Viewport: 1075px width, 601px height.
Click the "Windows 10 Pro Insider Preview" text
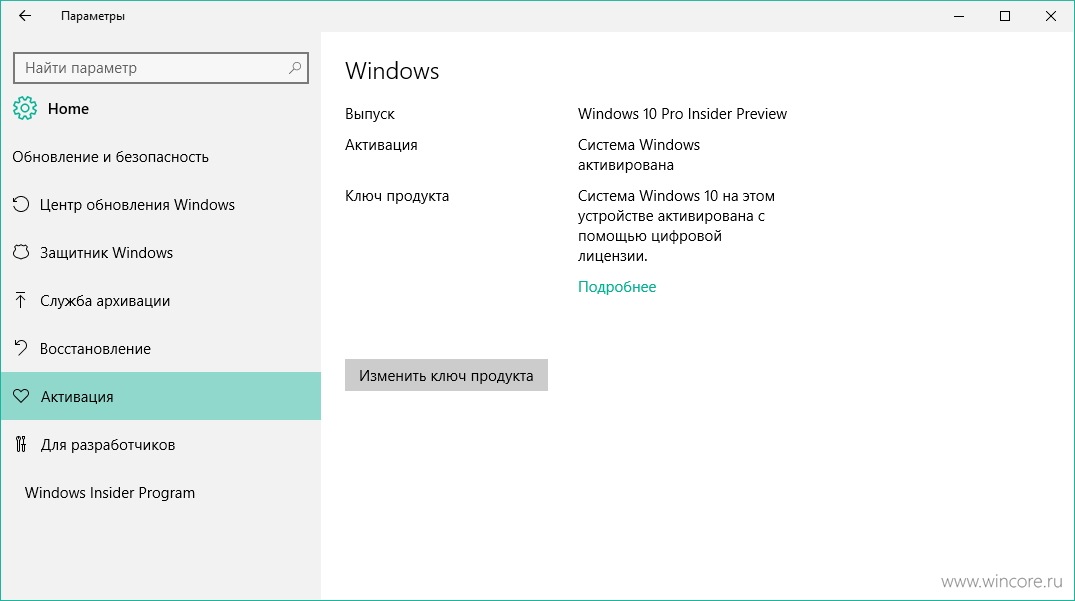tap(682, 114)
